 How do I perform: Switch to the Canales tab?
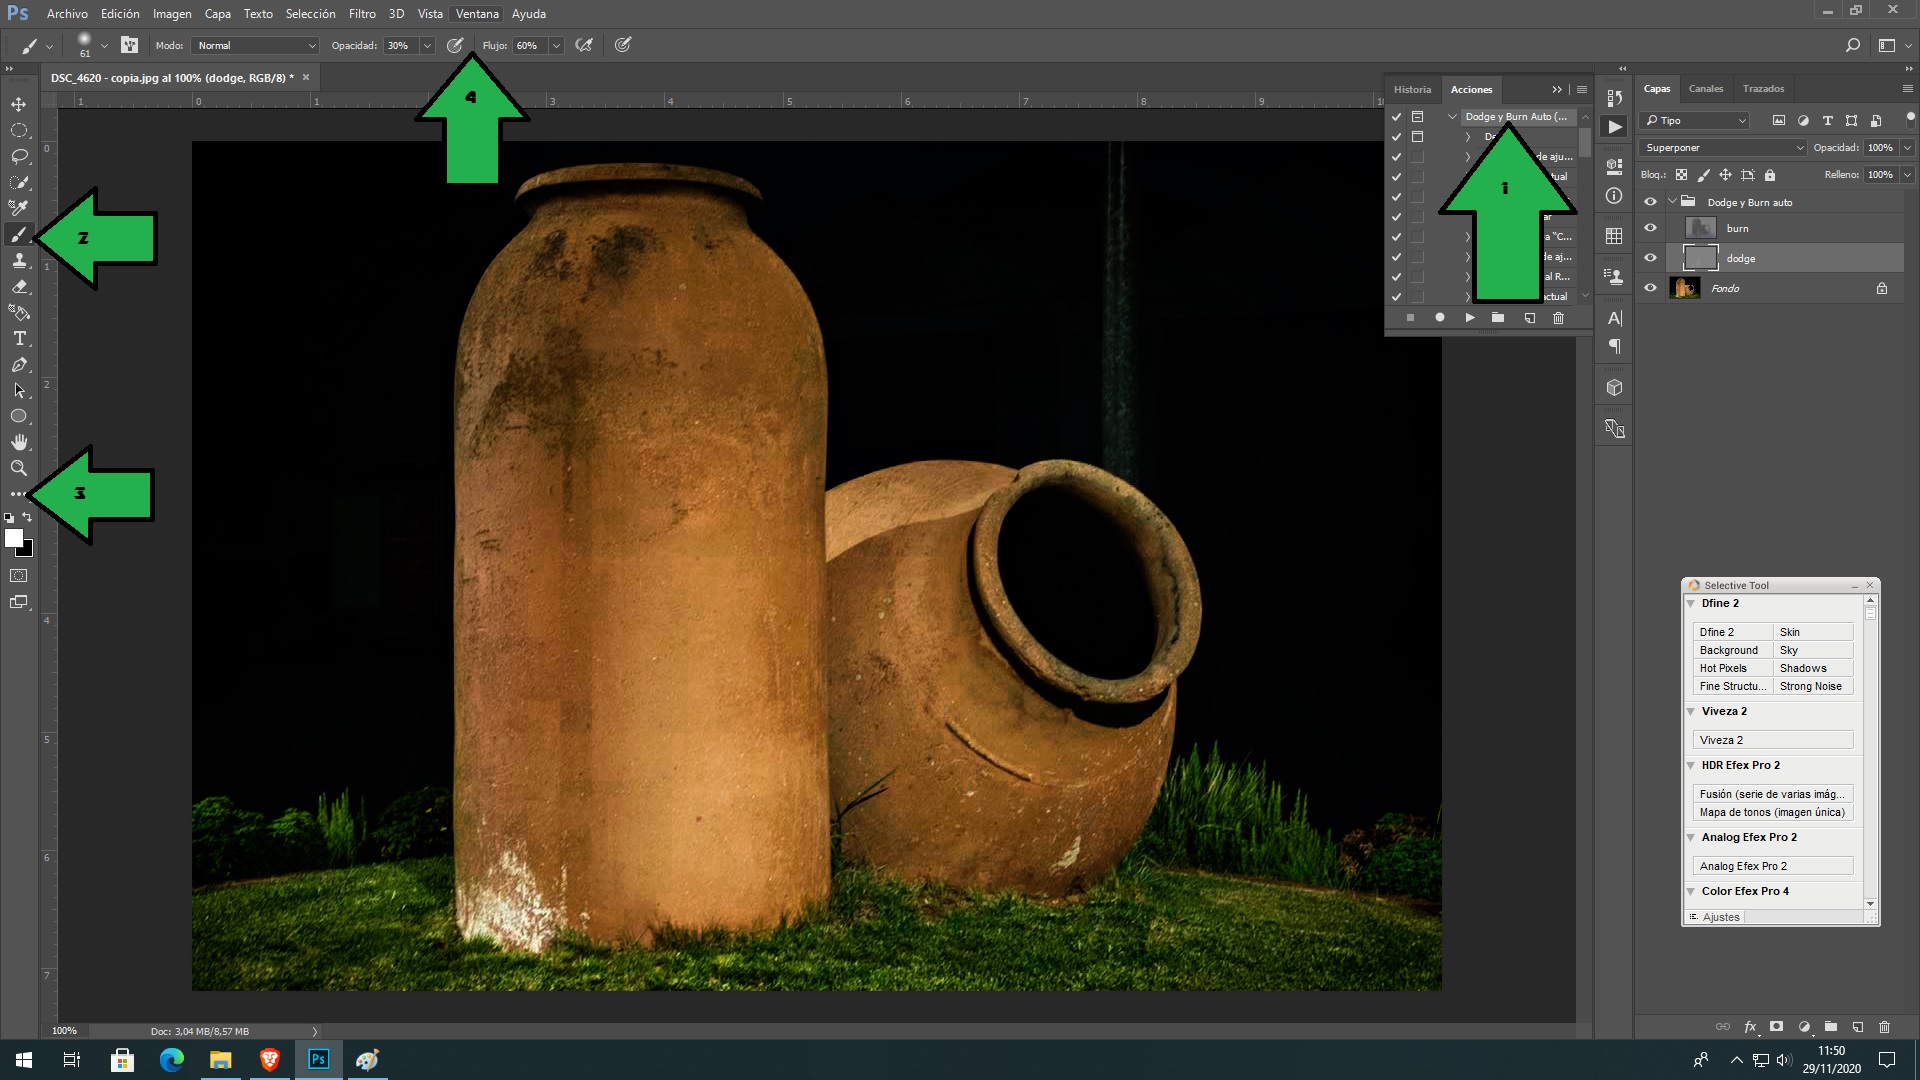1706,89
